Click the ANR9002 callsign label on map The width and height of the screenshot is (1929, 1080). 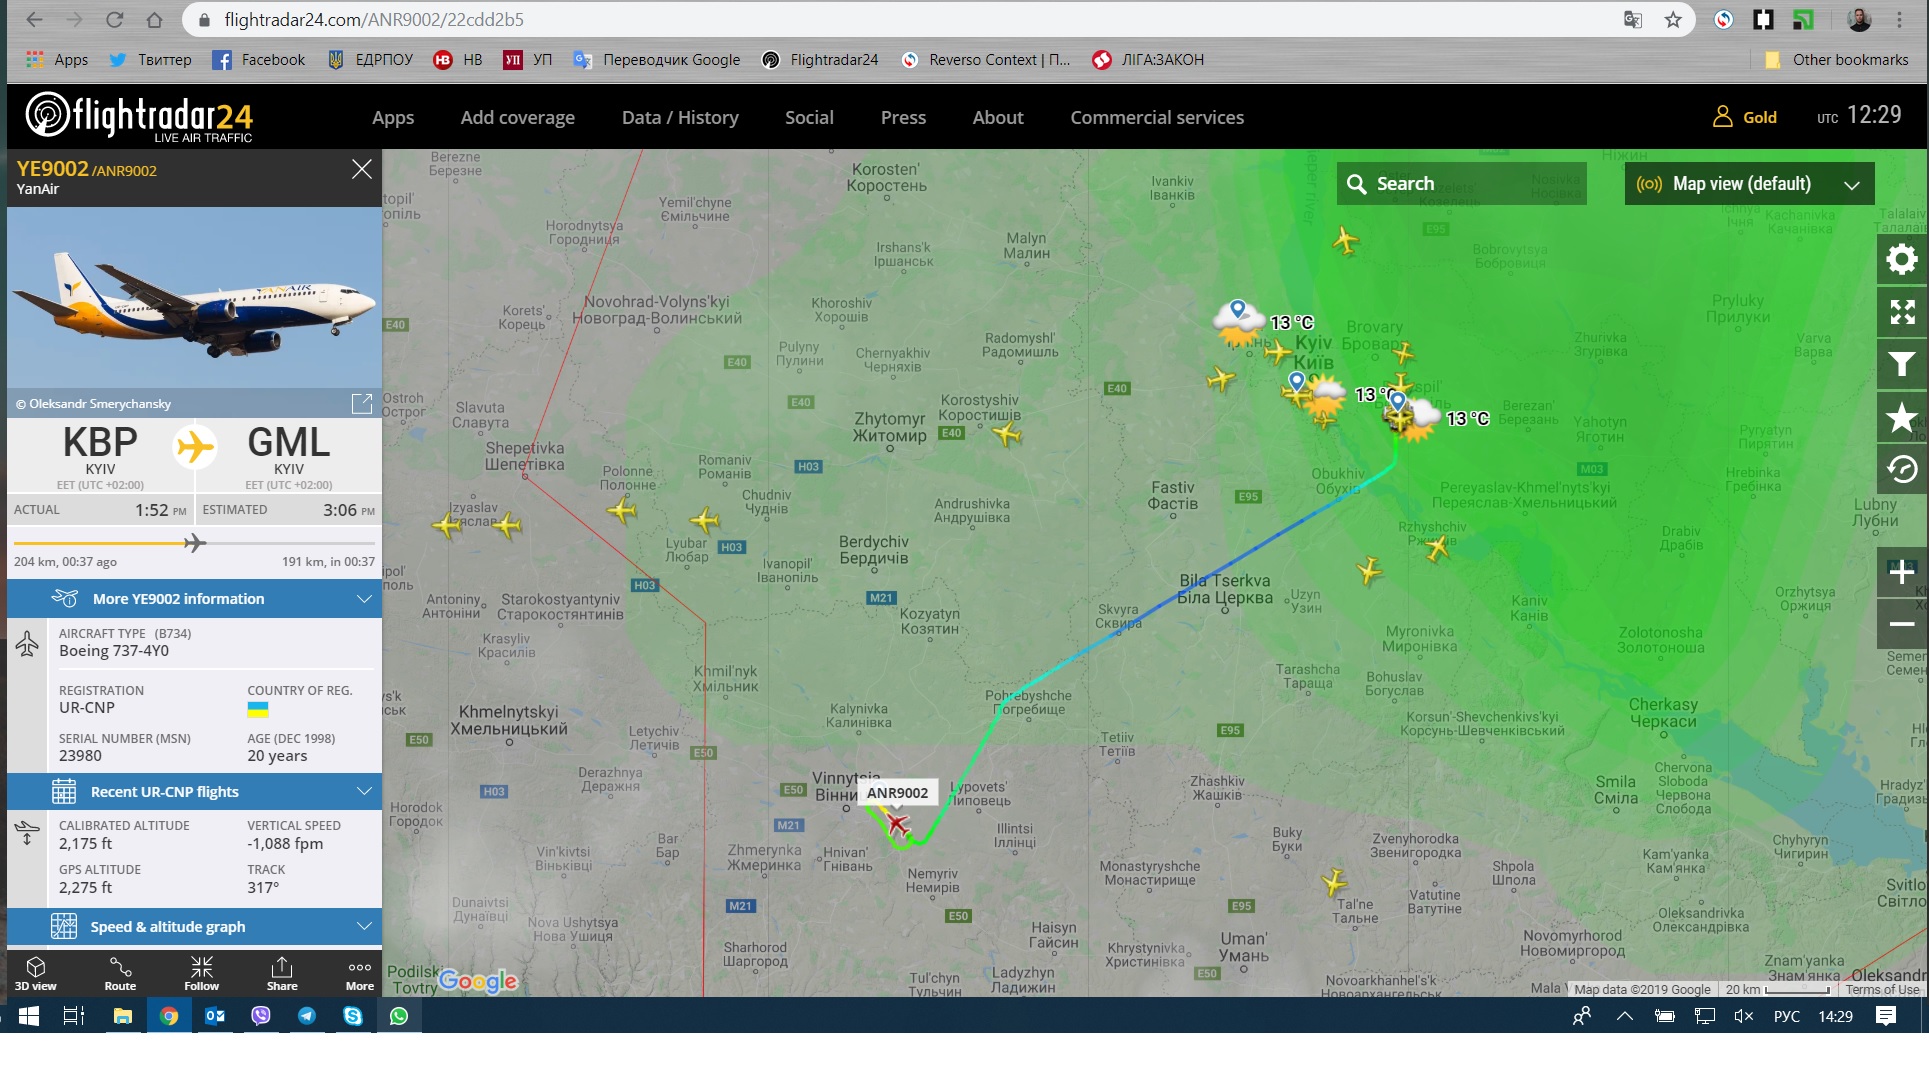click(x=897, y=793)
